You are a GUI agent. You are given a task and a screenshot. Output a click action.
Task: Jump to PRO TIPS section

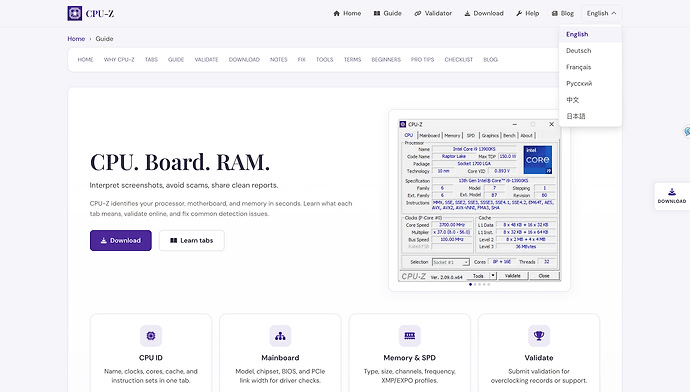(x=422, y=59)
